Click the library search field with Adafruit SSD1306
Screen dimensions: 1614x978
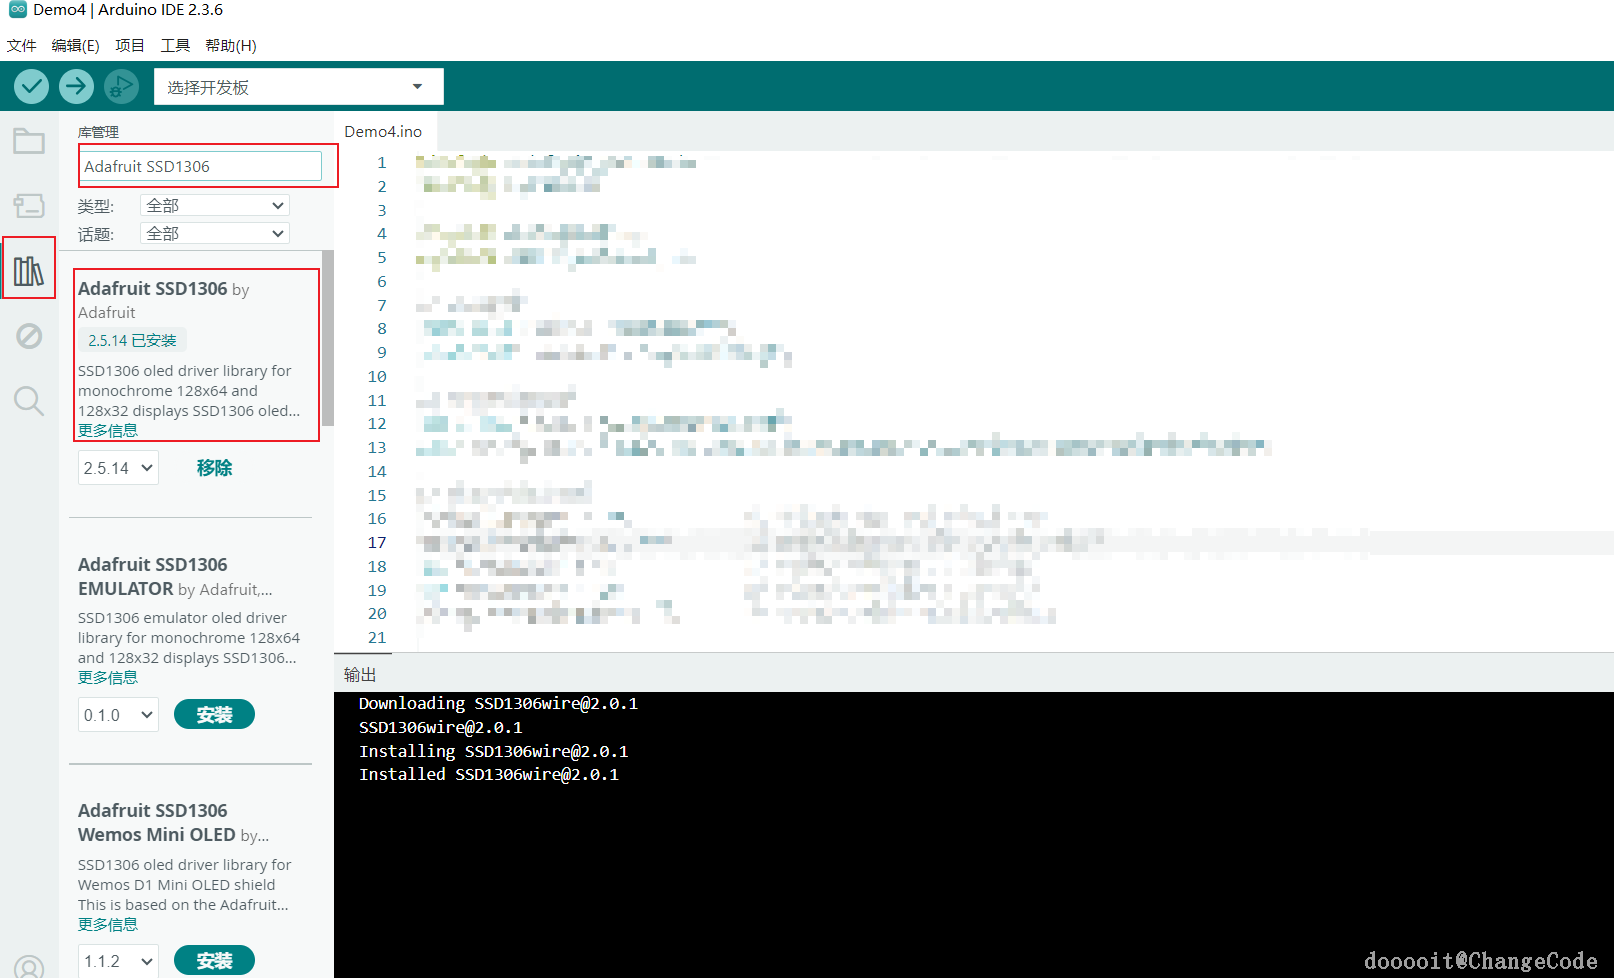point(201,166)
